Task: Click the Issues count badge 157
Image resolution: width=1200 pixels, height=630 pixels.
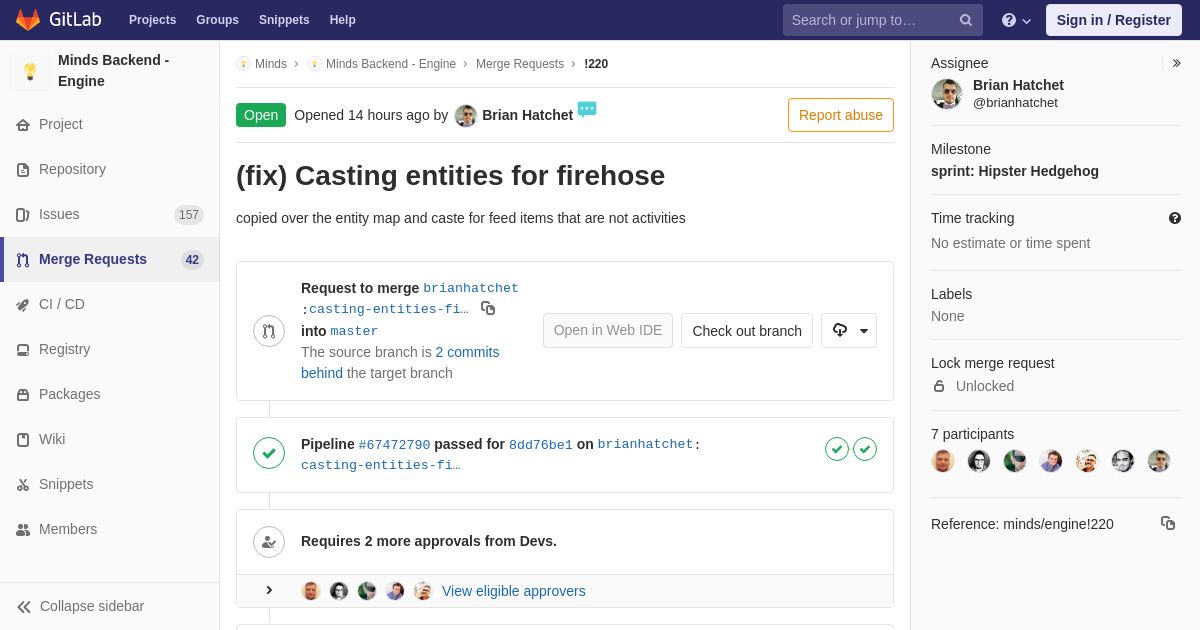Action: (189, 215)
